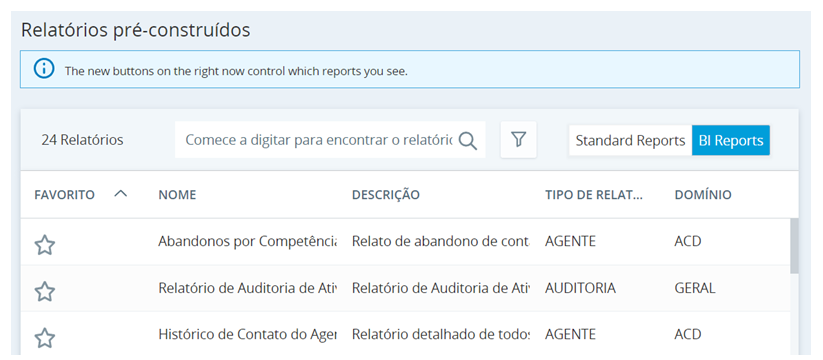
Task: Switch to the BI Reports tab
Action: coord(731,141)
